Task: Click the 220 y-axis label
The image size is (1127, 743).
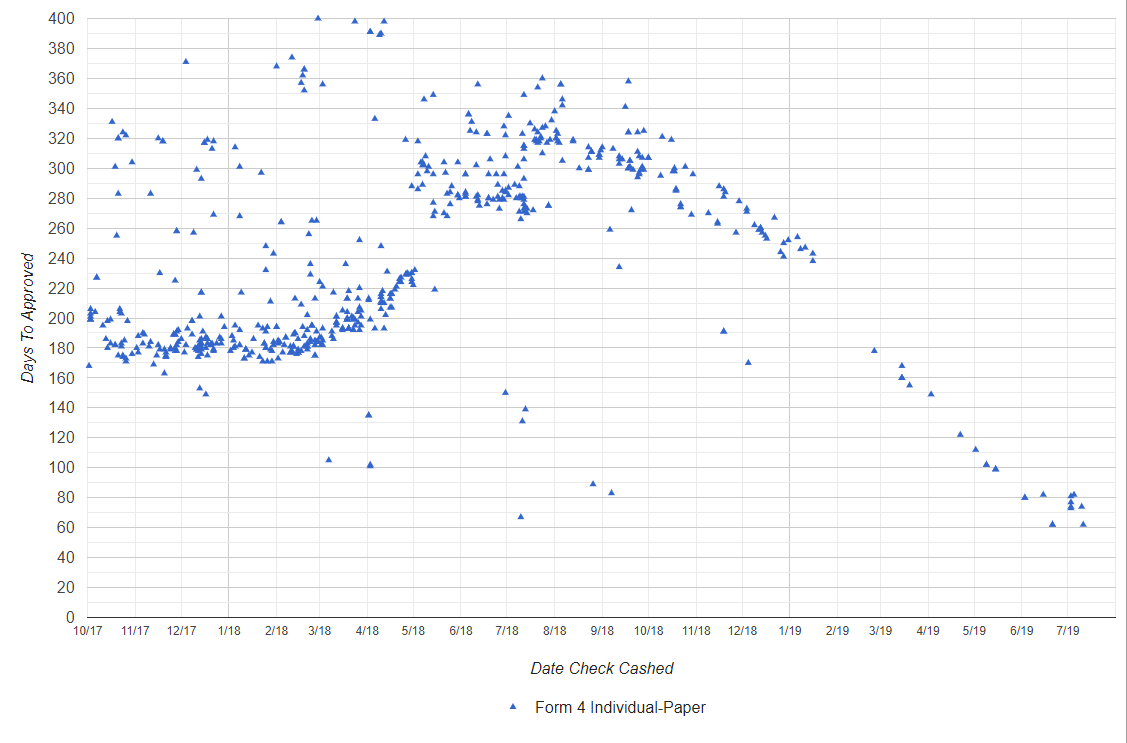Action: 62,288
